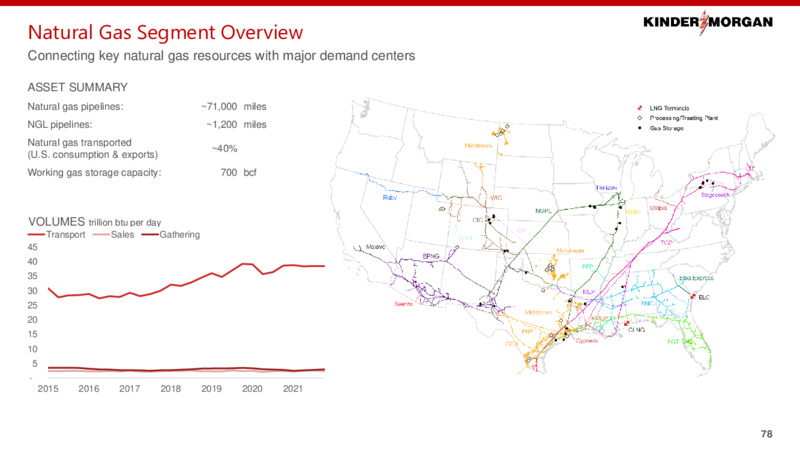800x450 pixels.
Task: Click the 'Utopia' pipeline label on map
Action: pyautogui.click(x=659, y=208)
